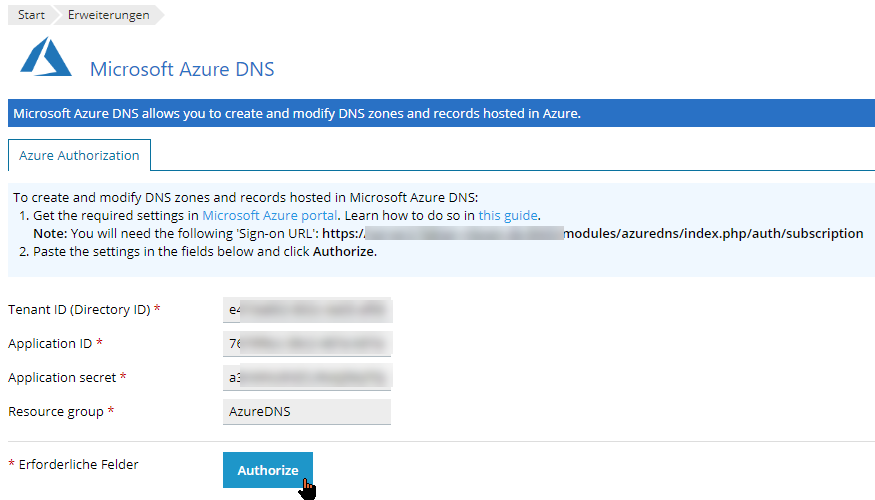Viewport: 875px width, 500px height.
Task: Click the Application ID input field
Action: (x=307, y=344)
